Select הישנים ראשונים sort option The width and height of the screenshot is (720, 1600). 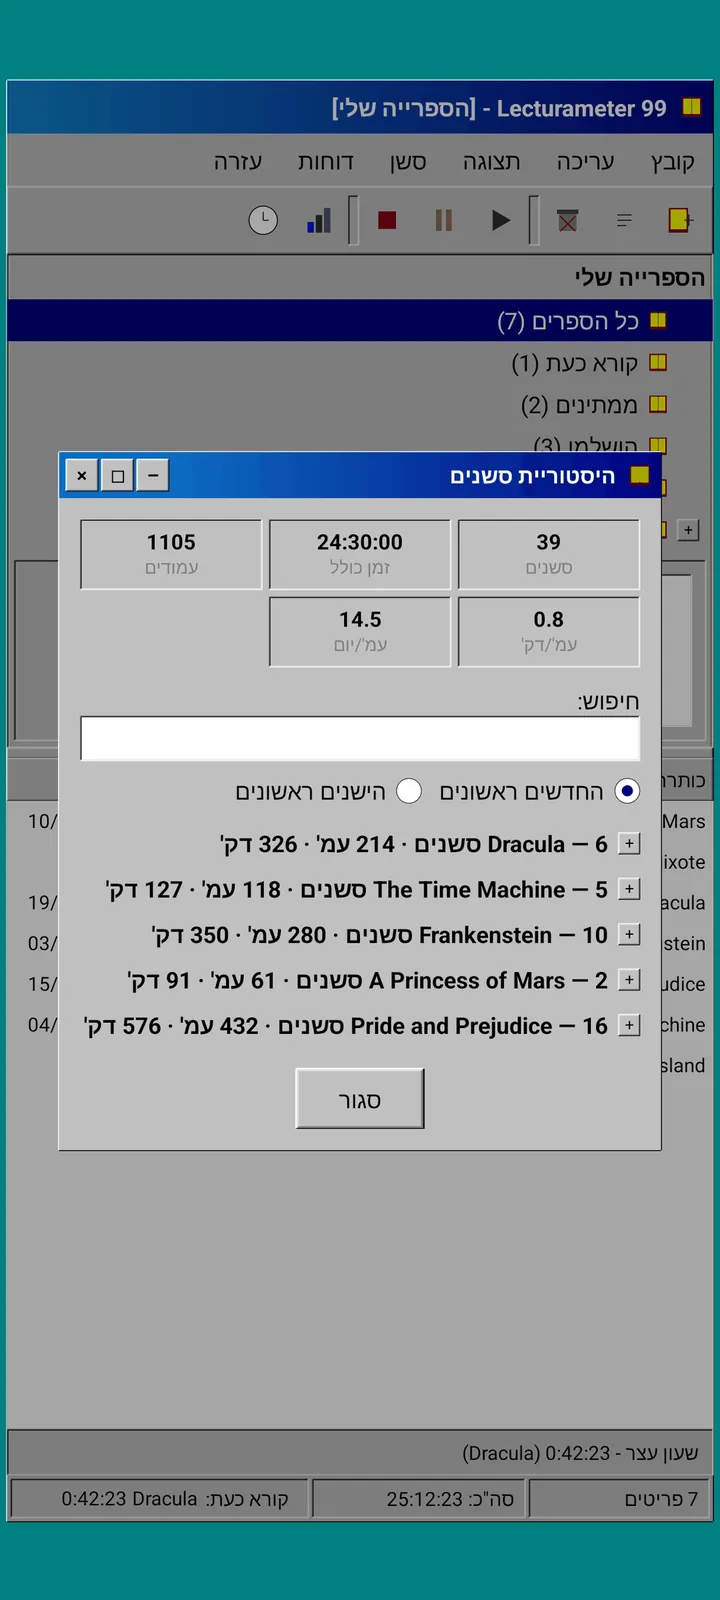[x=409, y=791]
